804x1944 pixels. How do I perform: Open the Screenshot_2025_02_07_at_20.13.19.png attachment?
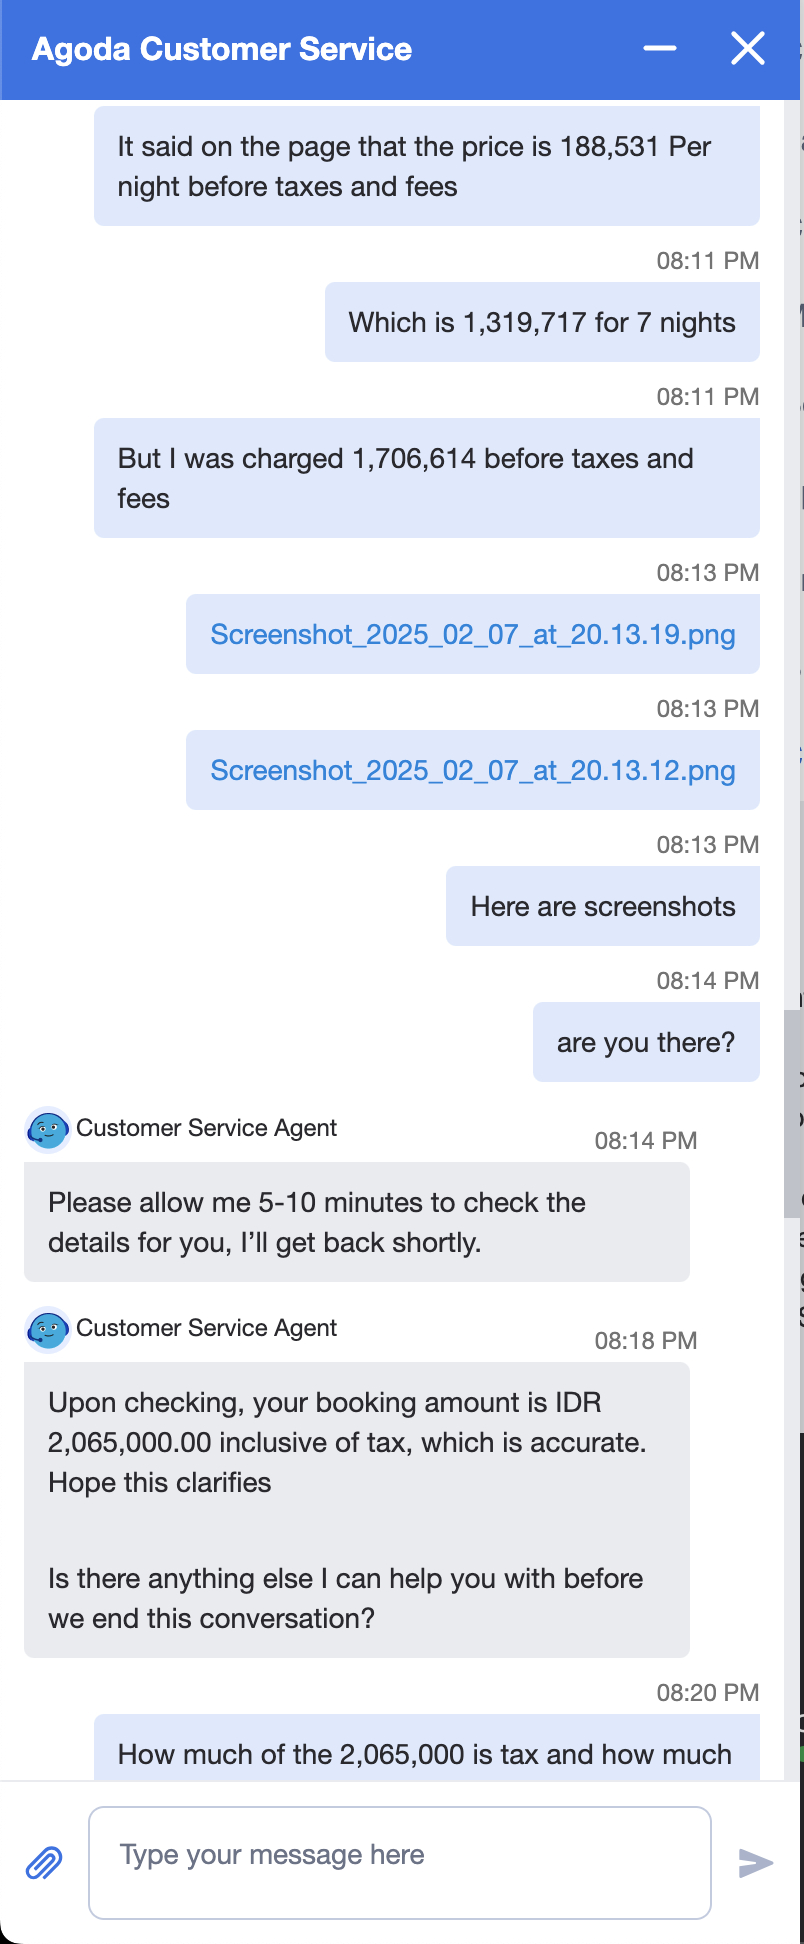(x=473, y=634)
